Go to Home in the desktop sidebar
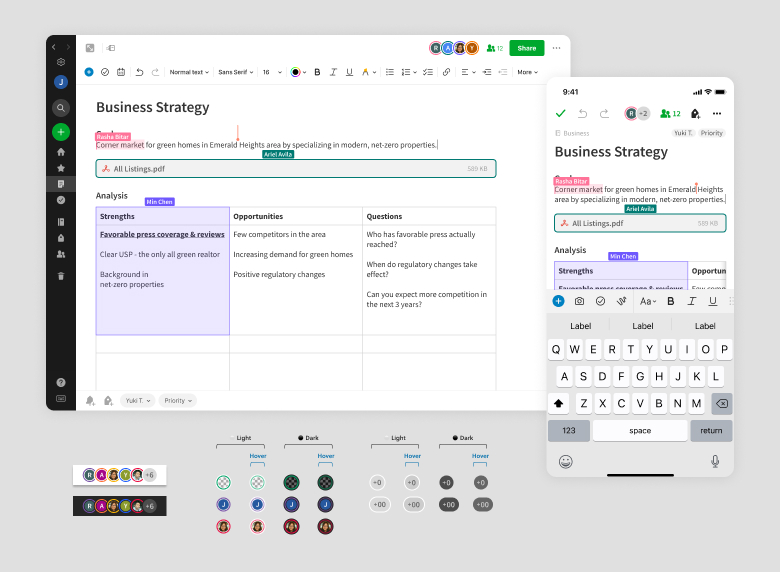 [61, 152]
